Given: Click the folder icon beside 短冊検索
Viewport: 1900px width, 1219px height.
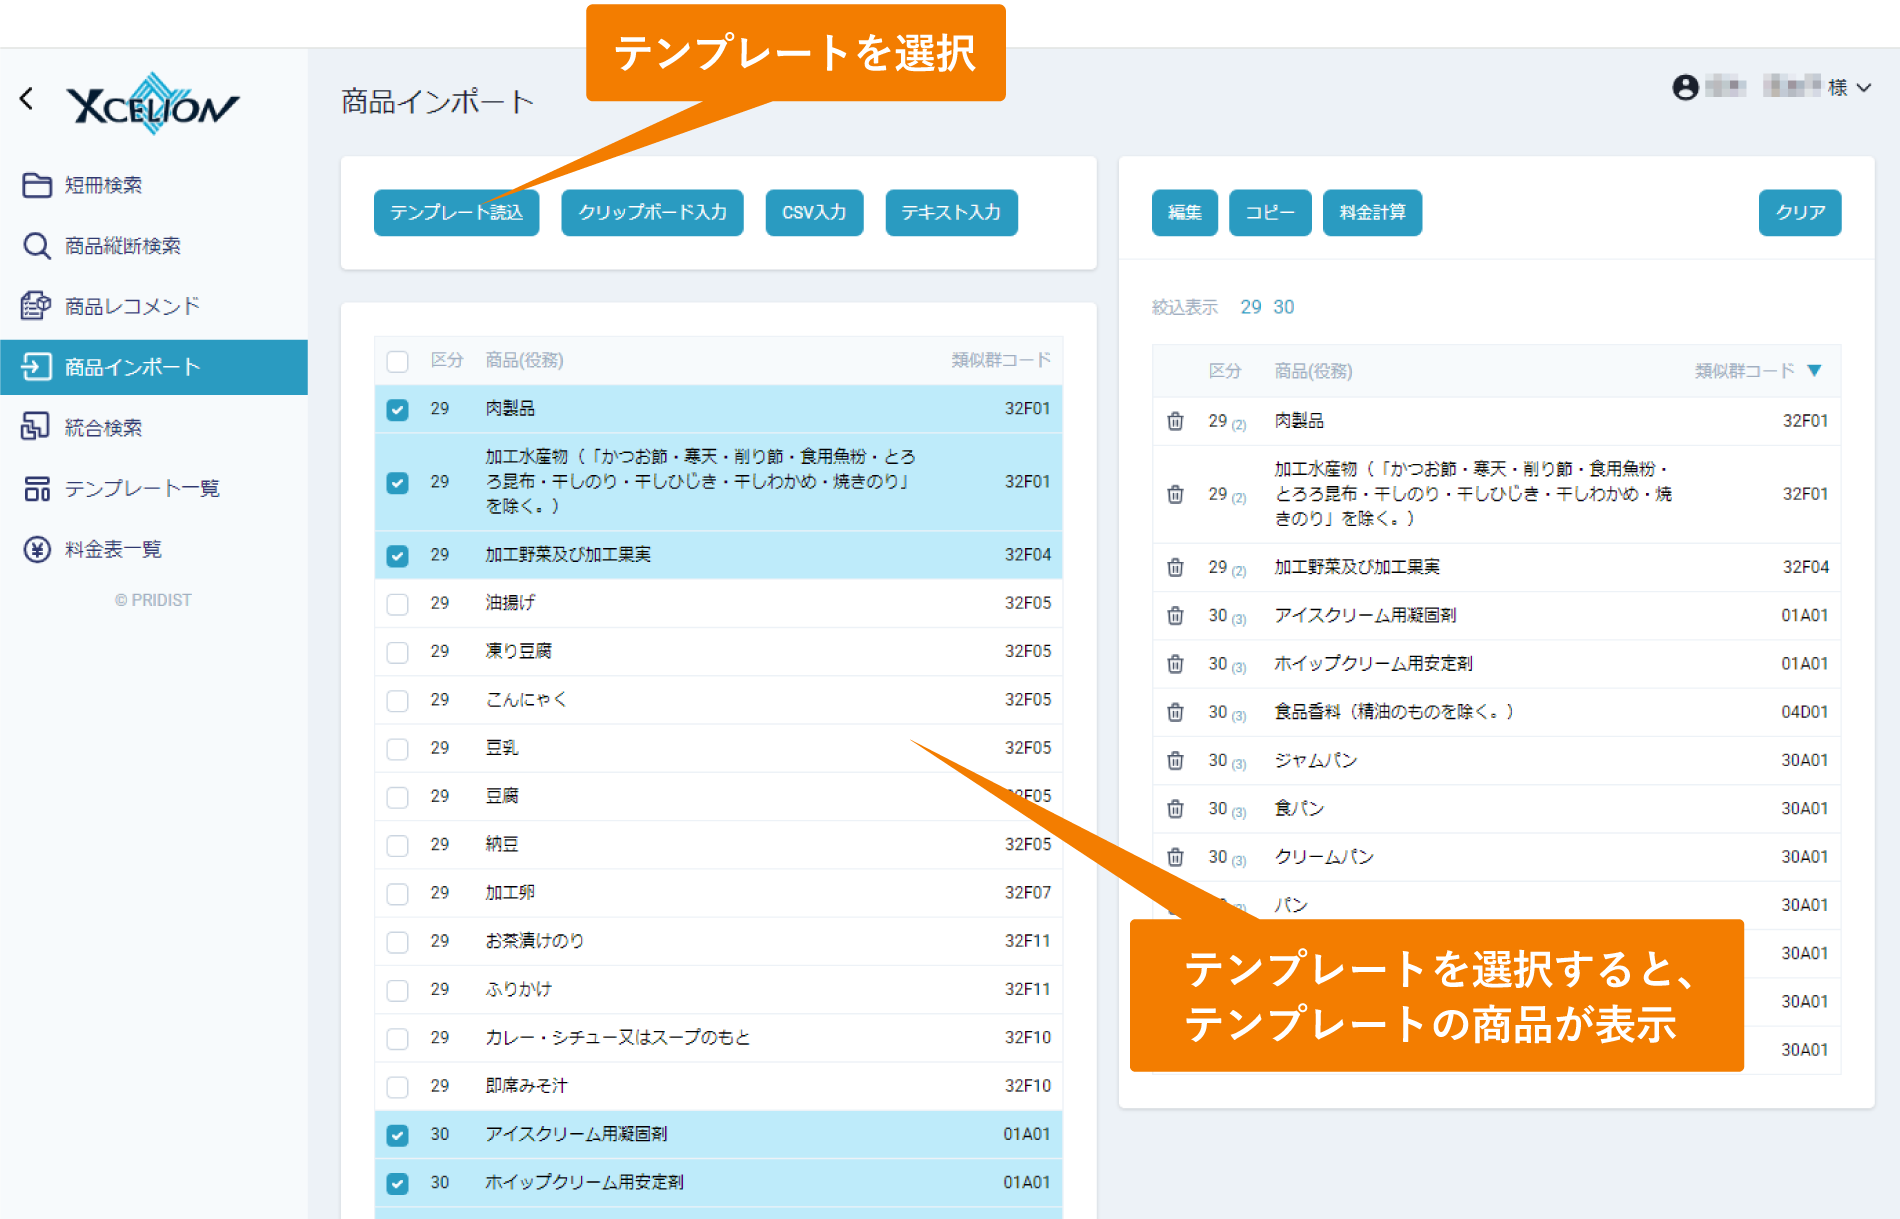Looking at the screenshot, I should pos(37,185).
